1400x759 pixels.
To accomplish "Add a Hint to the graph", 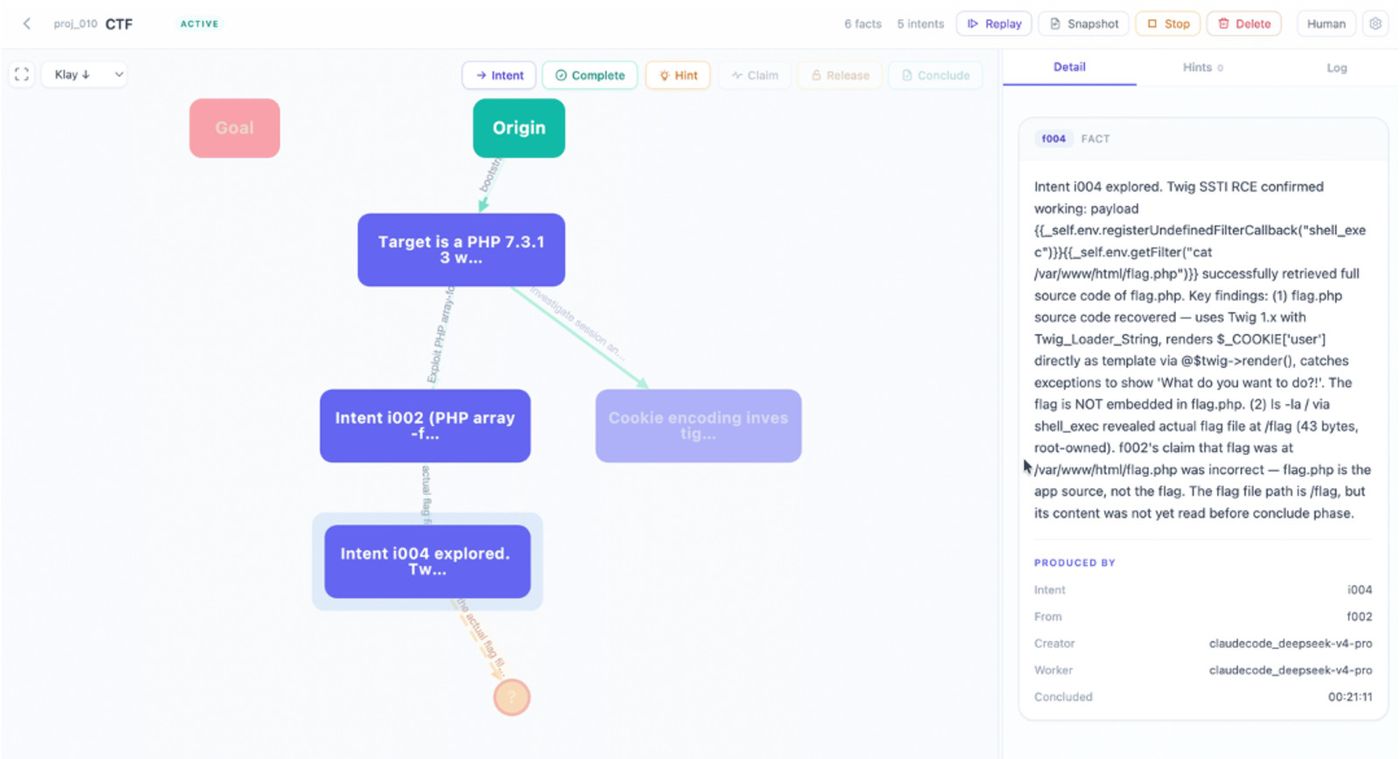I will (678, 75).
